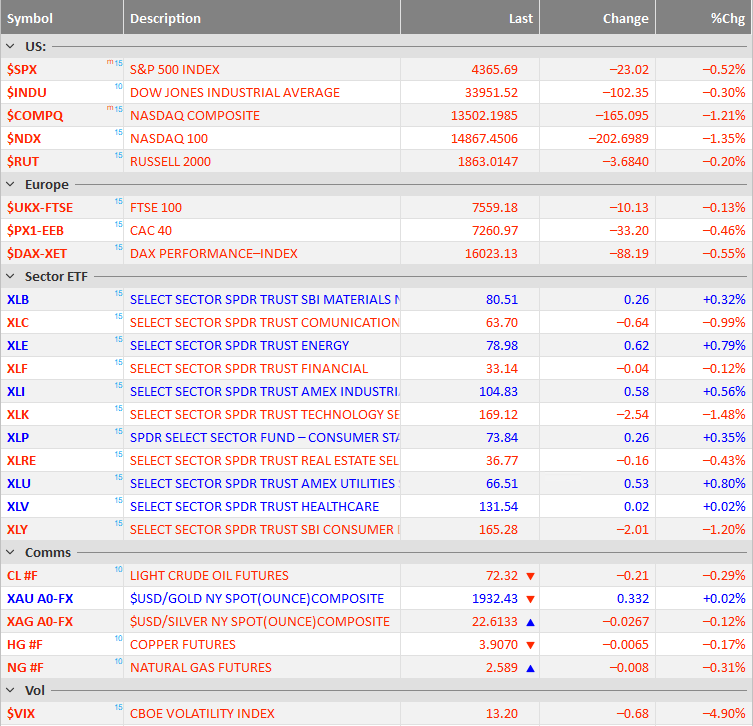The width and height of the screenshot is (753, 726).
Task: Select the $DAX-XET symbol
Action: click(37, 254)
